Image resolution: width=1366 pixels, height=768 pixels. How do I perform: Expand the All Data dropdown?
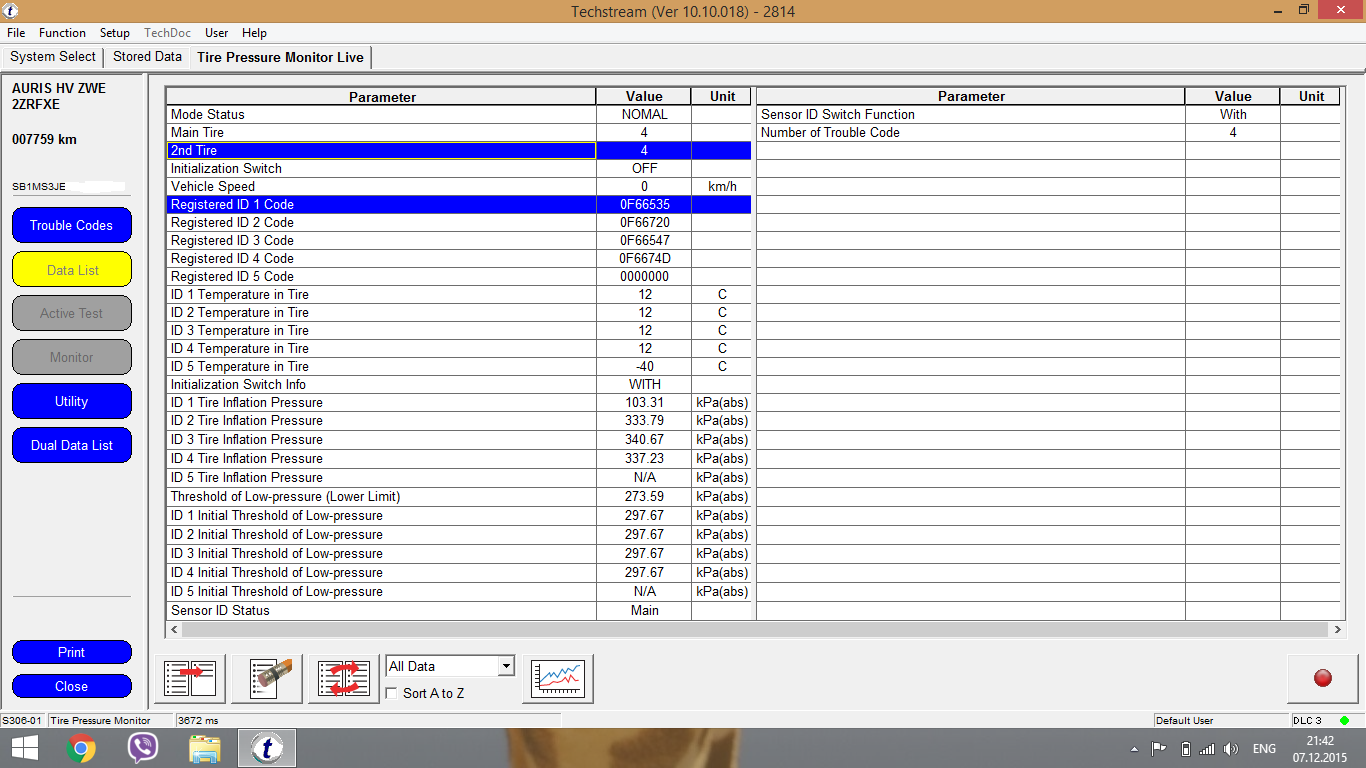coord(506,666)
